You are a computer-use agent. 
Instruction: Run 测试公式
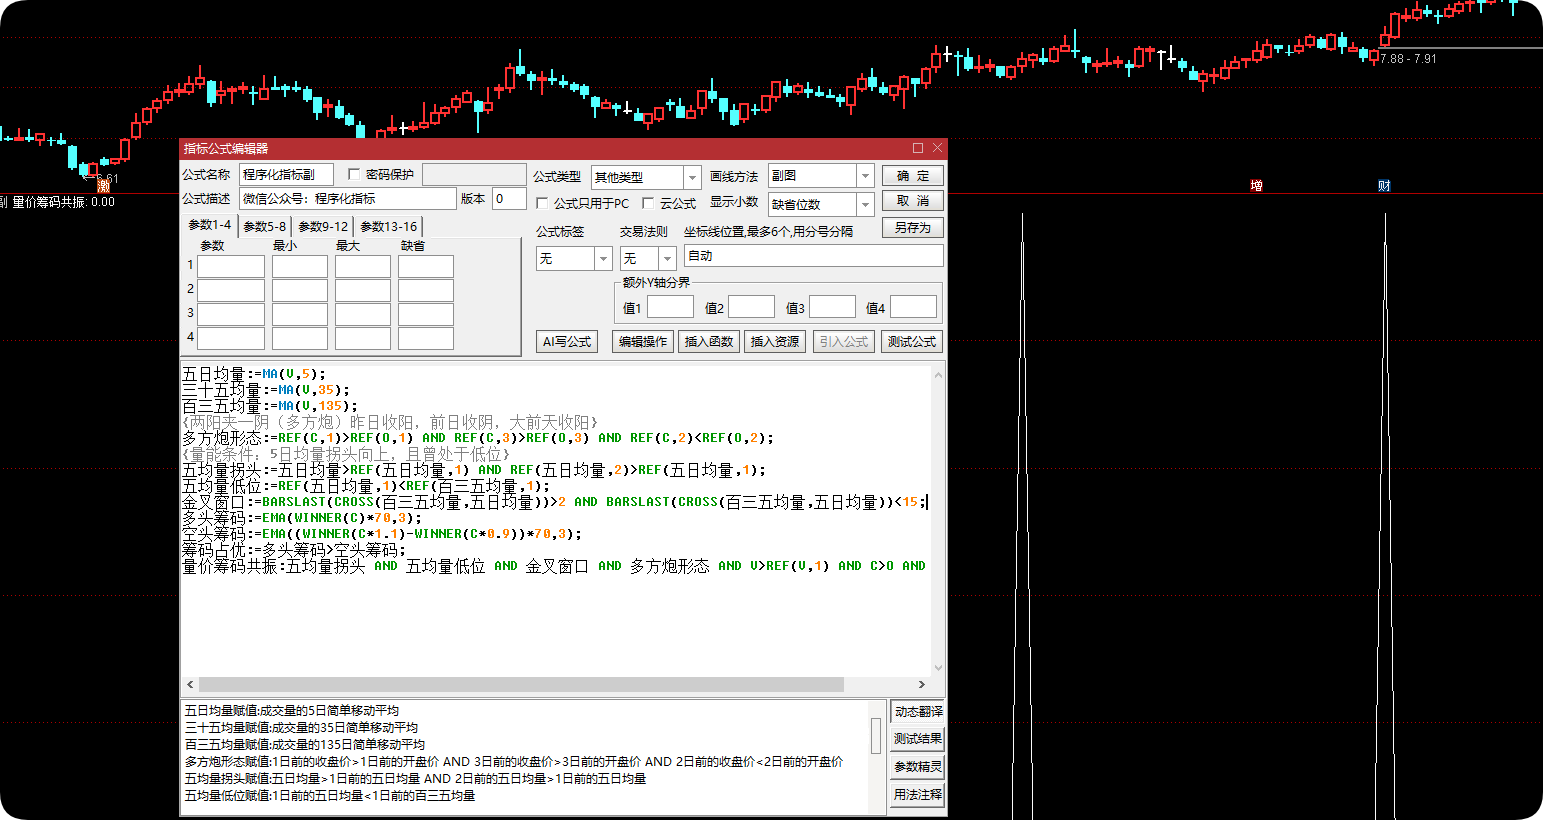point(912,342)
